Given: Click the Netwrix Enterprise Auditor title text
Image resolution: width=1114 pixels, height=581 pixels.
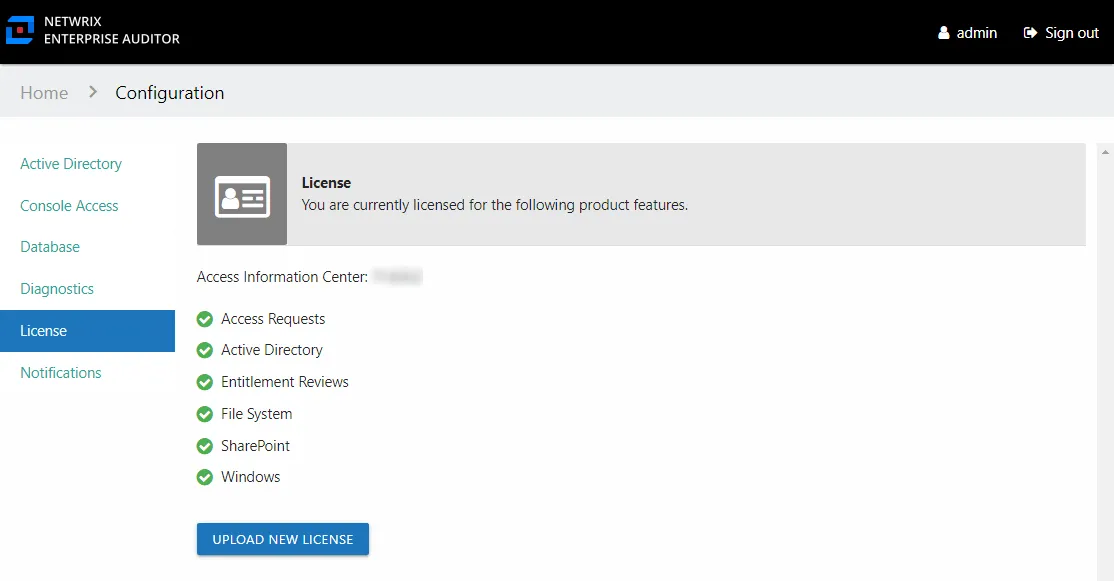Looking at the screenshot, I should tap(112, 31).
